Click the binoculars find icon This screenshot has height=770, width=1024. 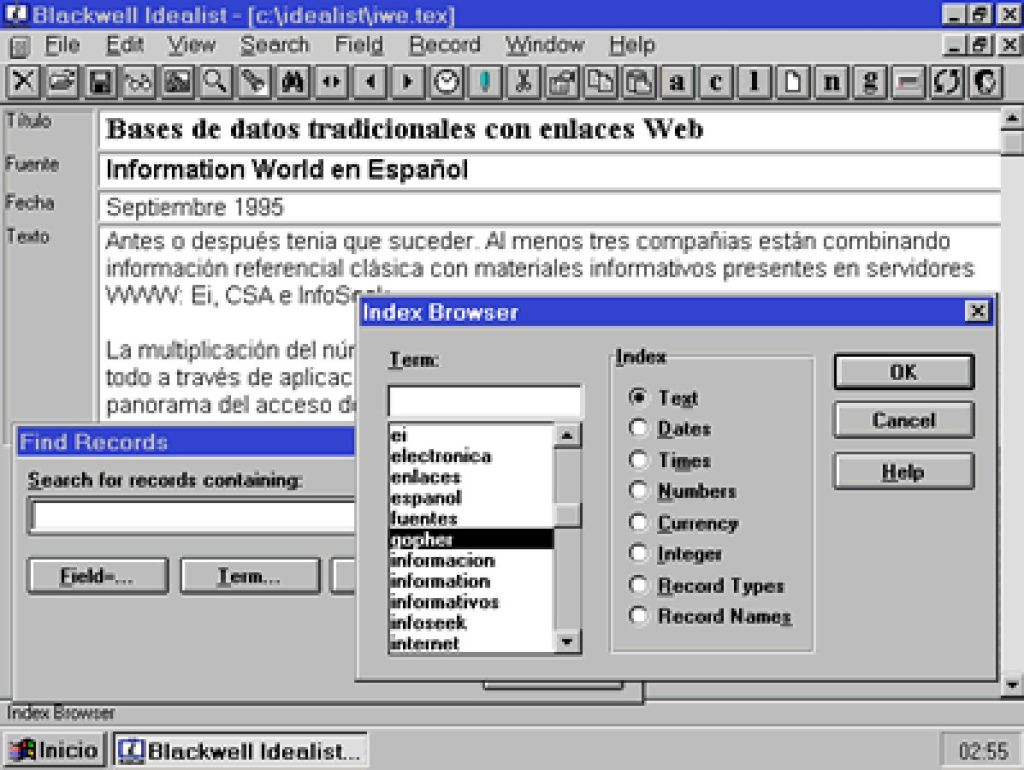point(292,82)
